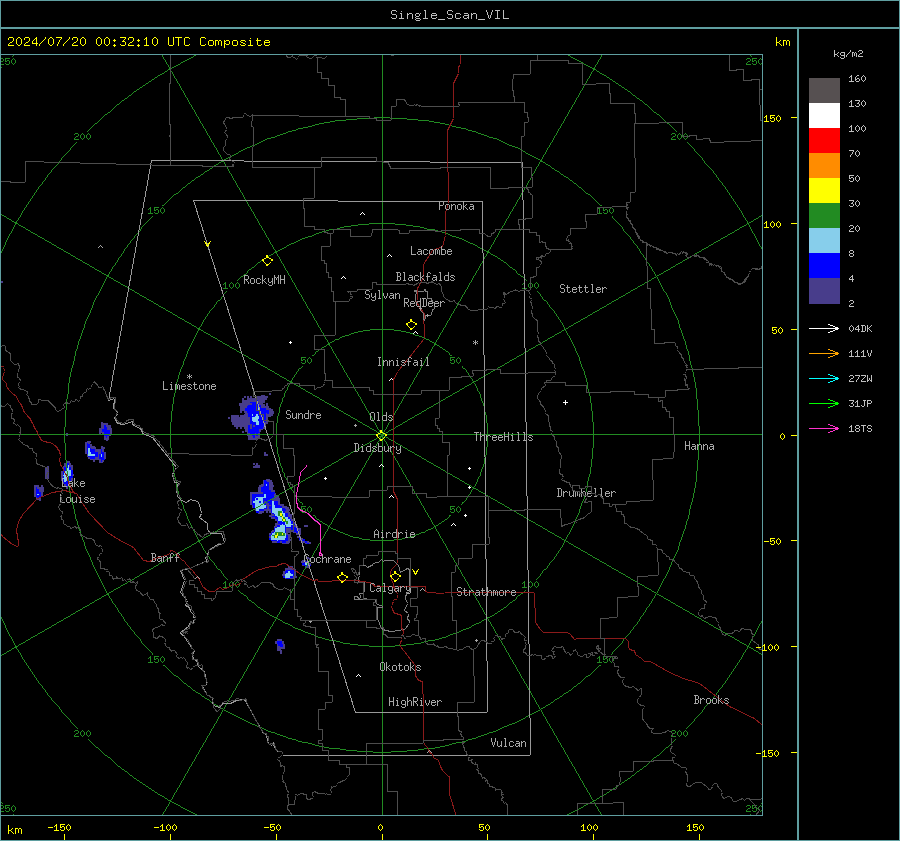This screenshot has height=841, width=900.
Task: Pick the orange 50–70 color swatch
Action: [x=824, y=166]
